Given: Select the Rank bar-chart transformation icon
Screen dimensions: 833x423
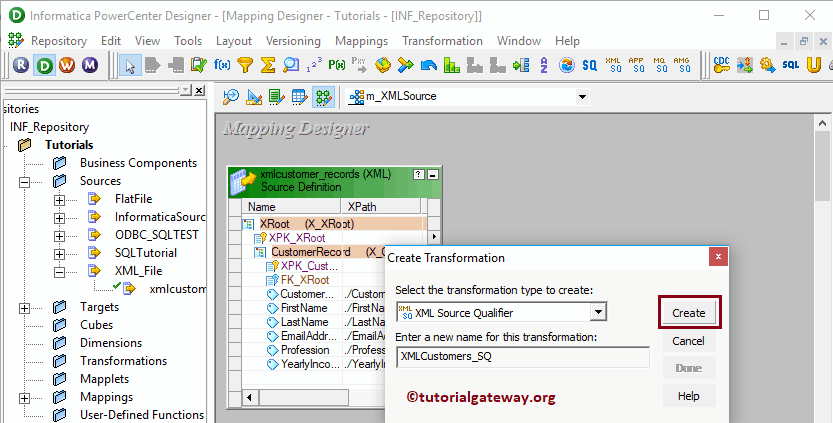Looking at the screenshot, I should [x=452, y=65].
